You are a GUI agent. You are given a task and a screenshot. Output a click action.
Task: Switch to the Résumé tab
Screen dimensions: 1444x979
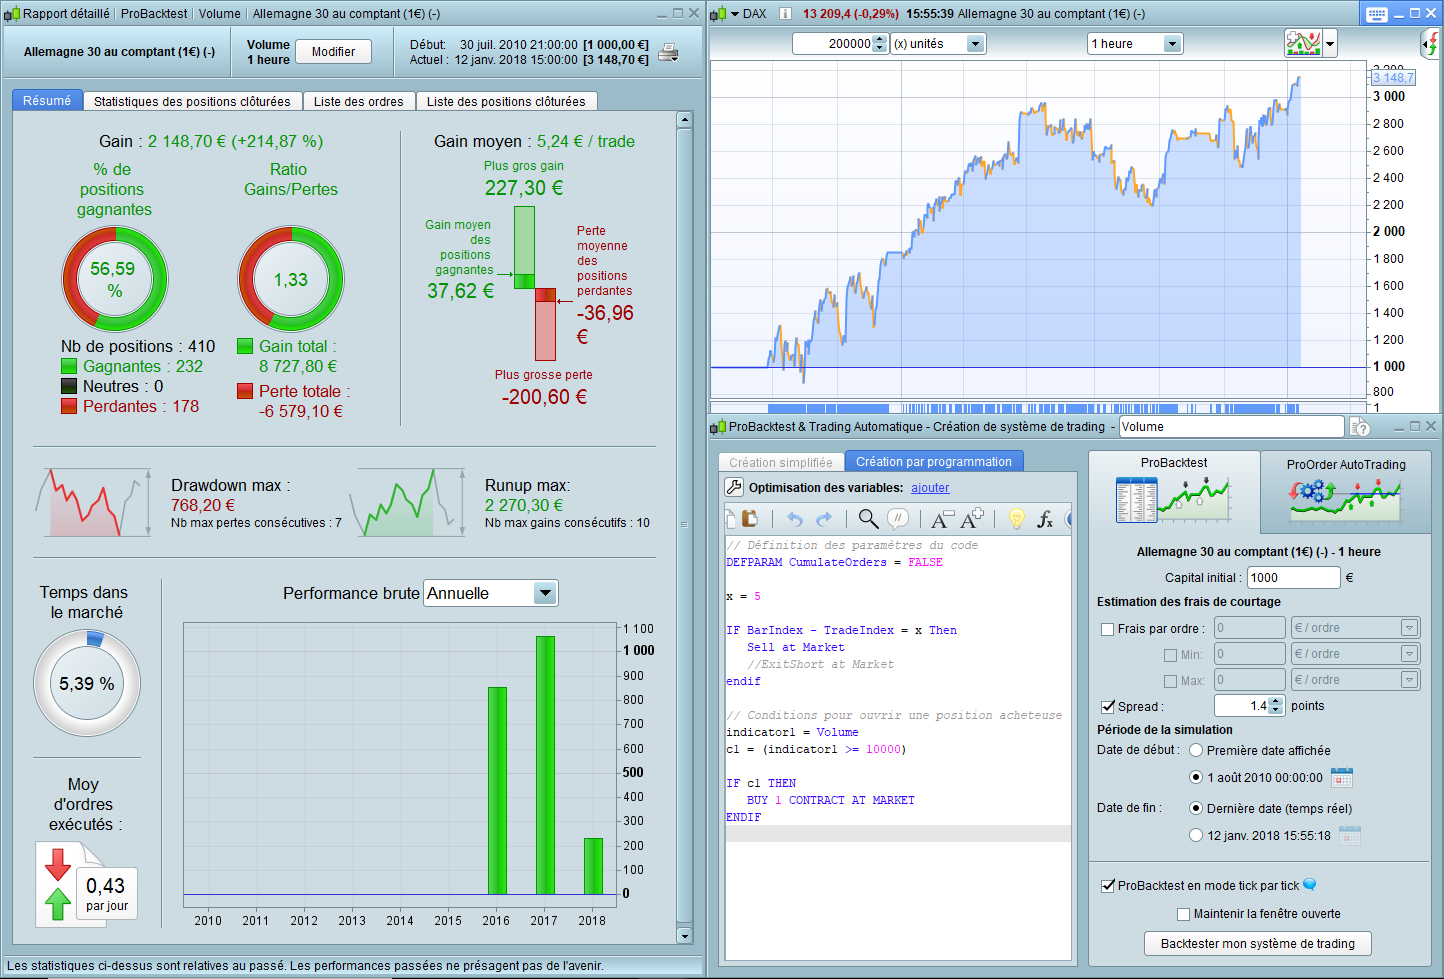tap(47, 101)
